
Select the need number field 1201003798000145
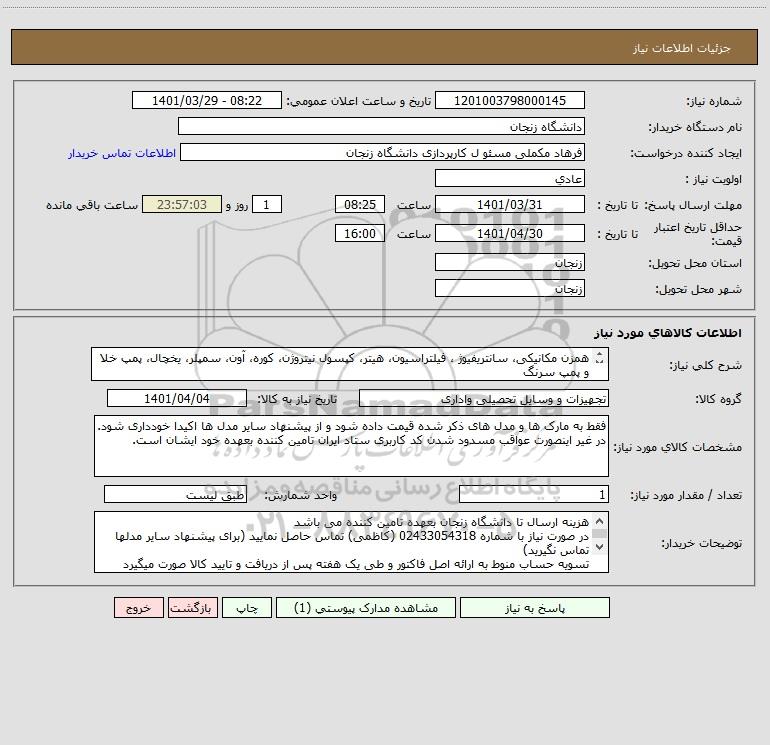(510, 100)
